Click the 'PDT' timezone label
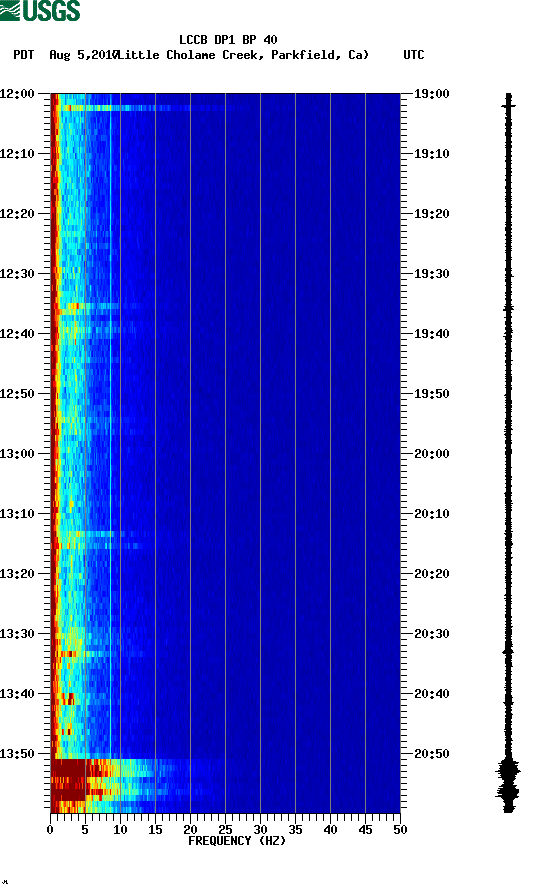 pos(23,55)
